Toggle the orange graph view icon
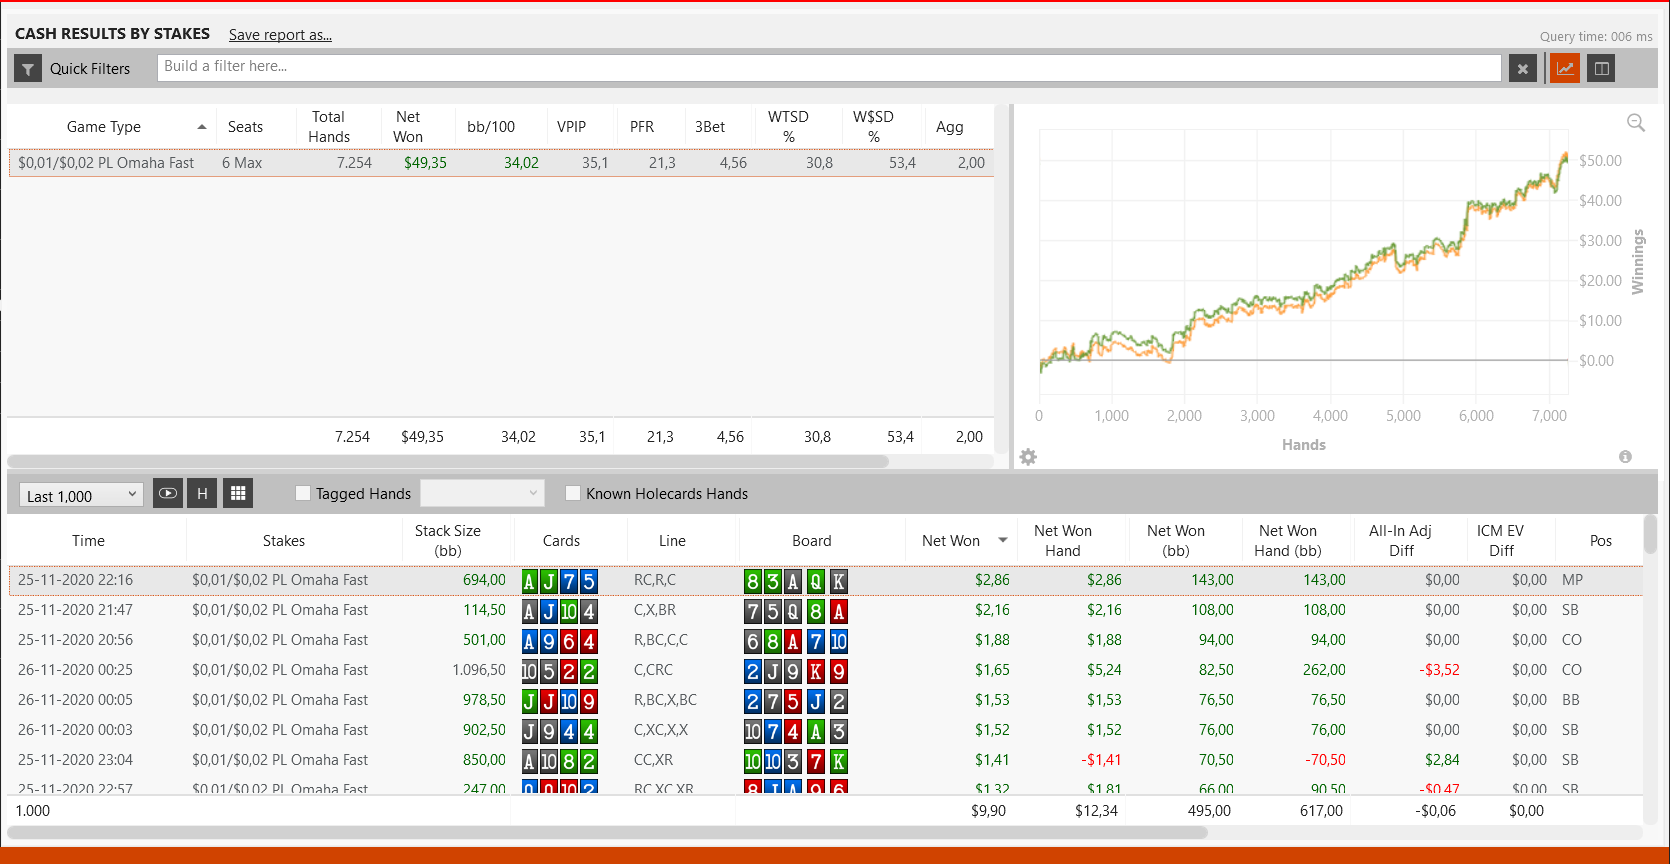The width and height of the screenshot is (1670, 864). [x=1565, y=69]
